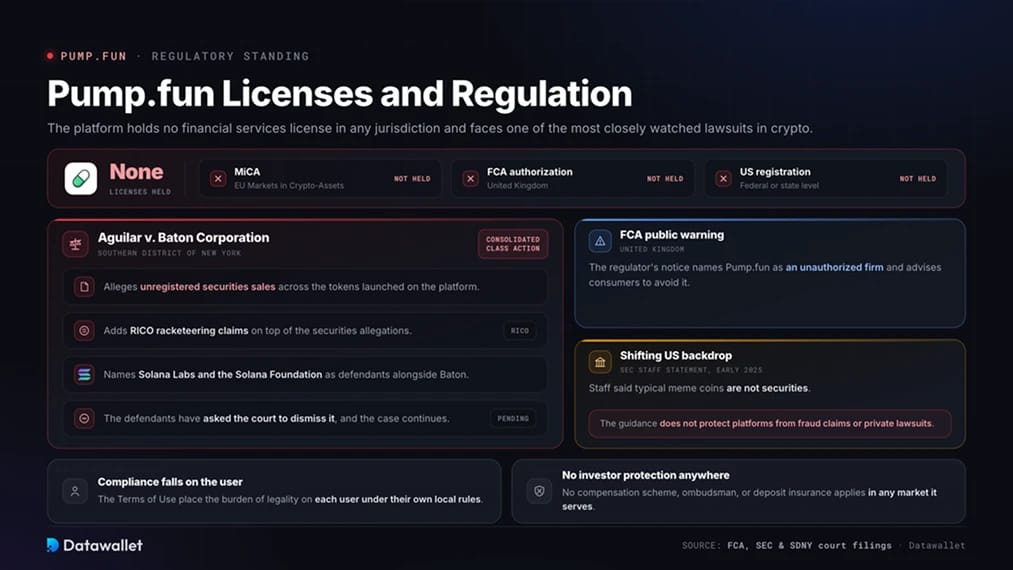
Task: Click the 'Shifting US backdrop' heading
Action: click(676, 355)
